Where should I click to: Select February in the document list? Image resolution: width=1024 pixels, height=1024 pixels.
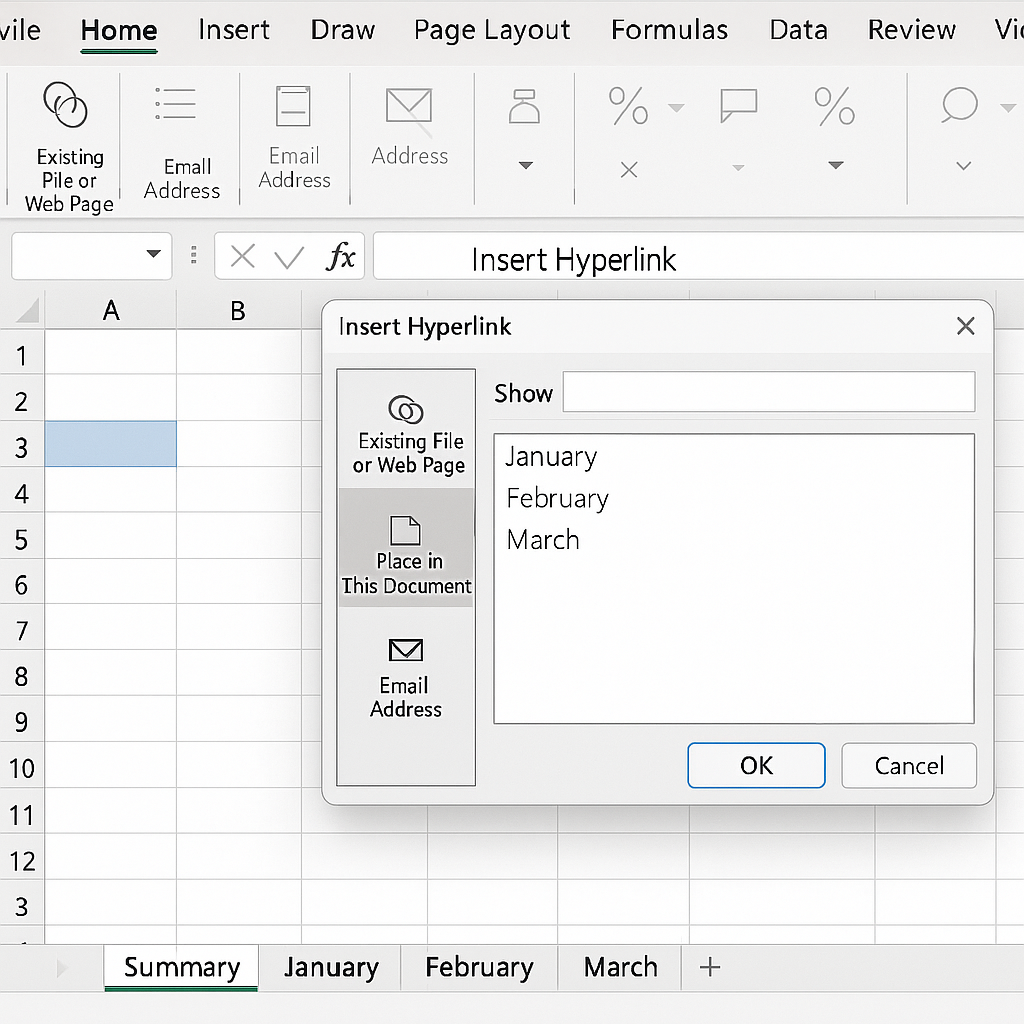point(557,498)
